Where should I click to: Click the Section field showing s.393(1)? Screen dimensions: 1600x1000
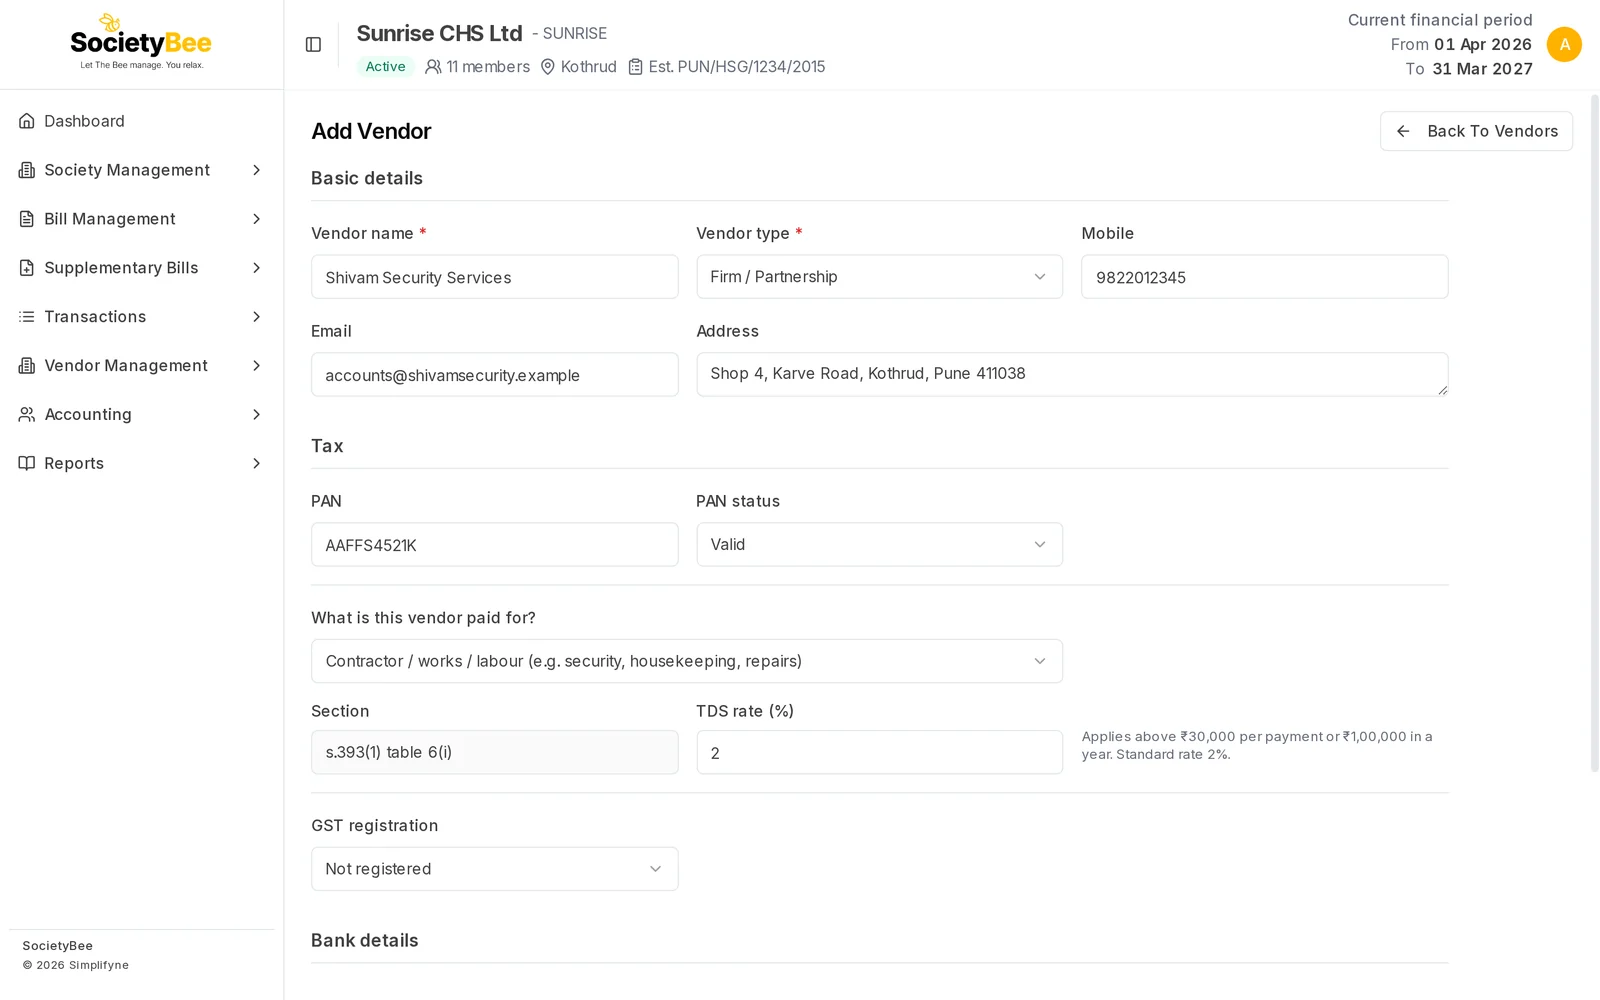(495, 753)
